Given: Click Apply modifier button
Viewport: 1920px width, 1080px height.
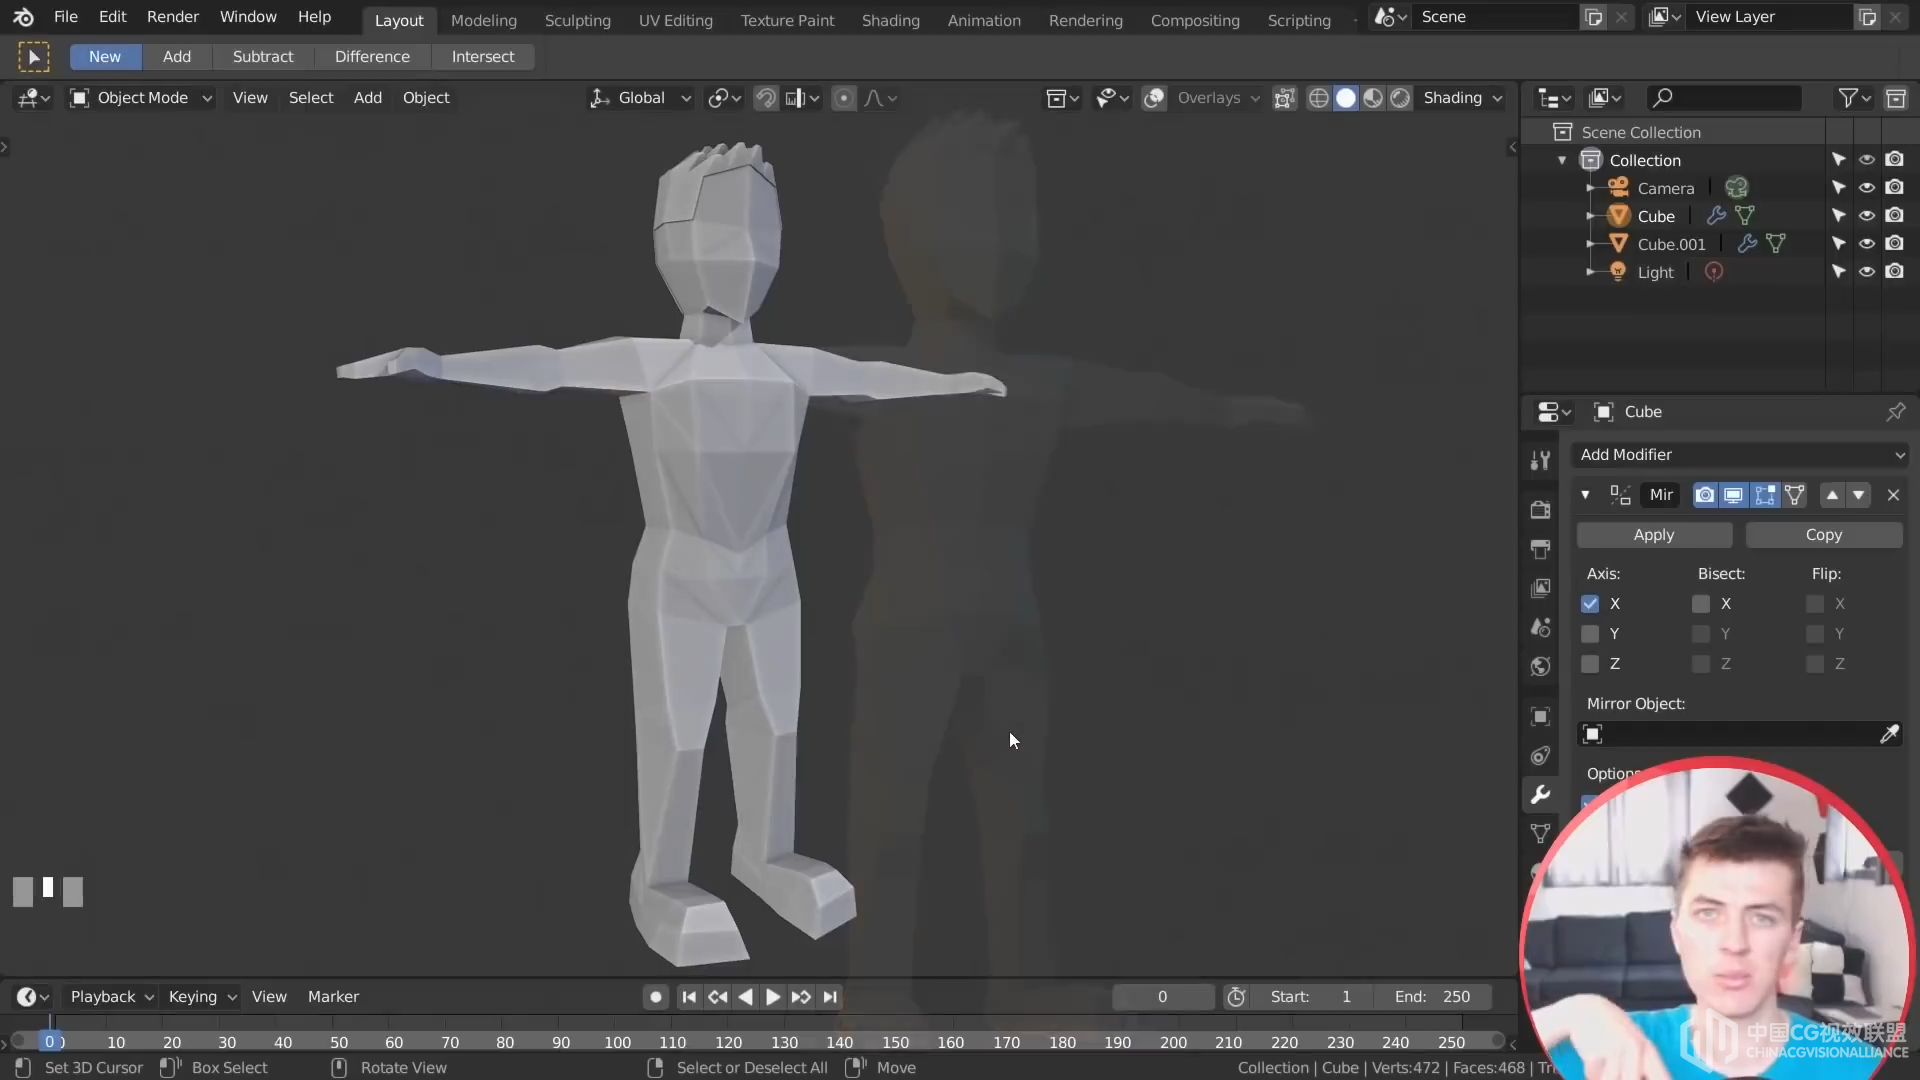Looking at the screenshot, I should pos(1654,535).
